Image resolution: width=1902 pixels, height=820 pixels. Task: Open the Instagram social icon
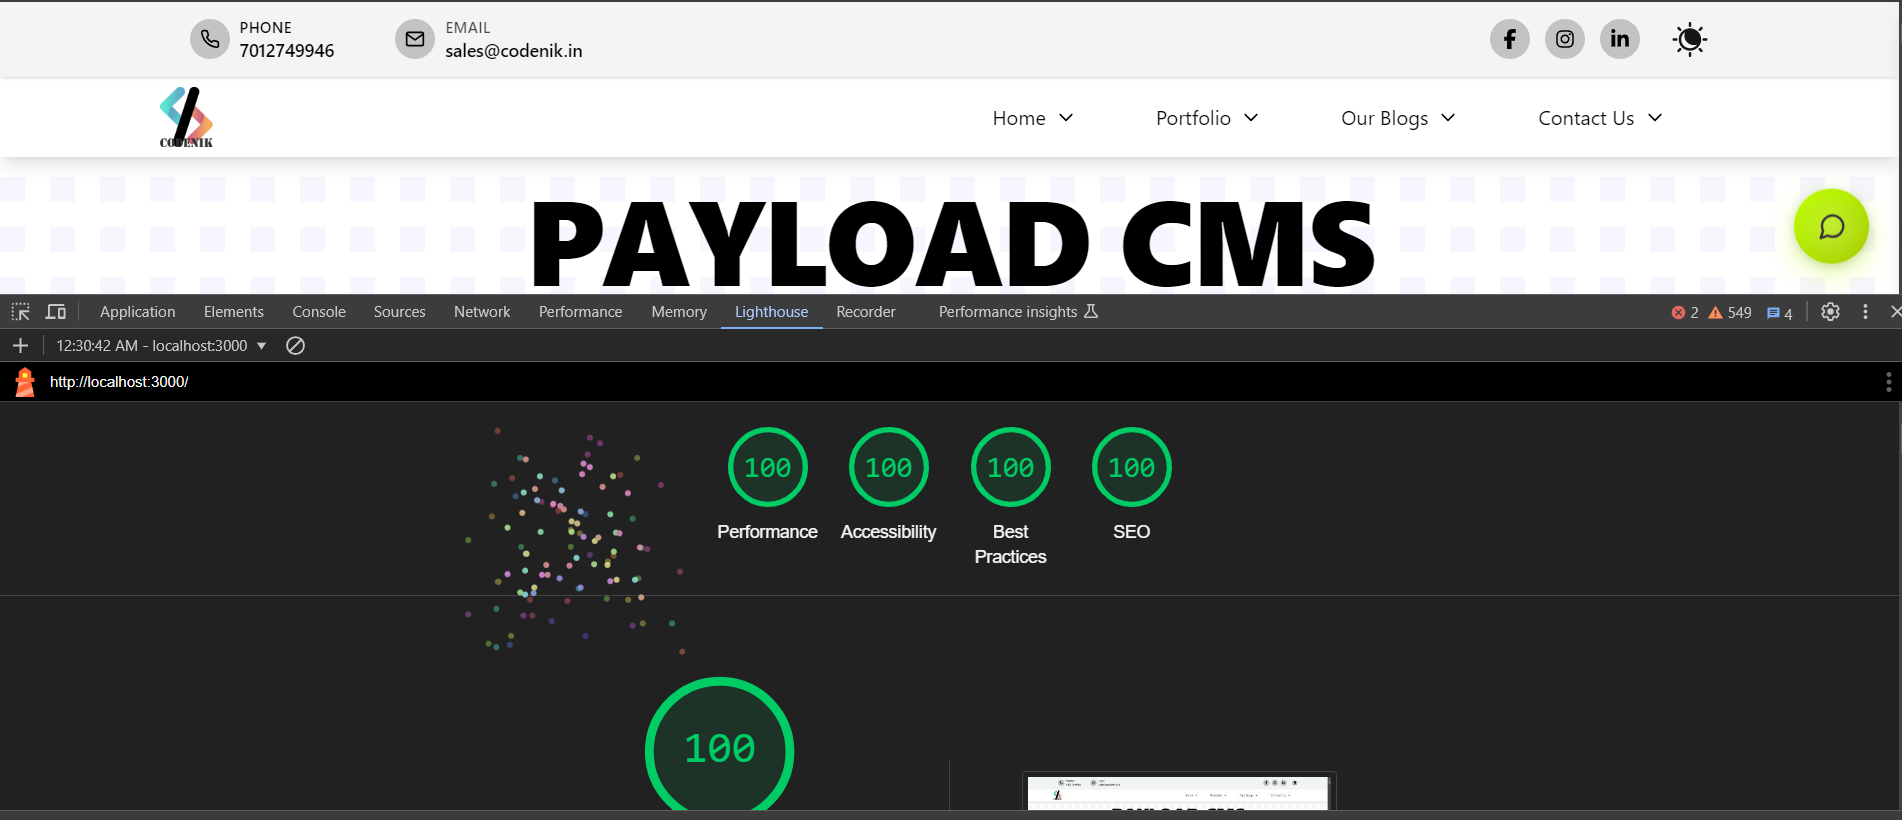click(1565, 39)
